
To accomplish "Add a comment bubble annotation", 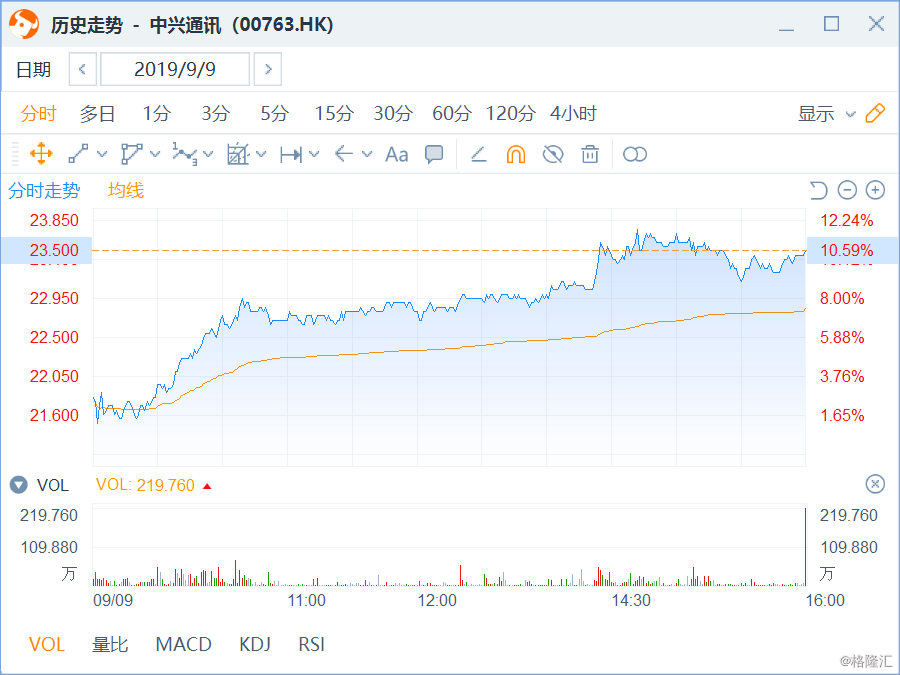I will pos(434,154).
